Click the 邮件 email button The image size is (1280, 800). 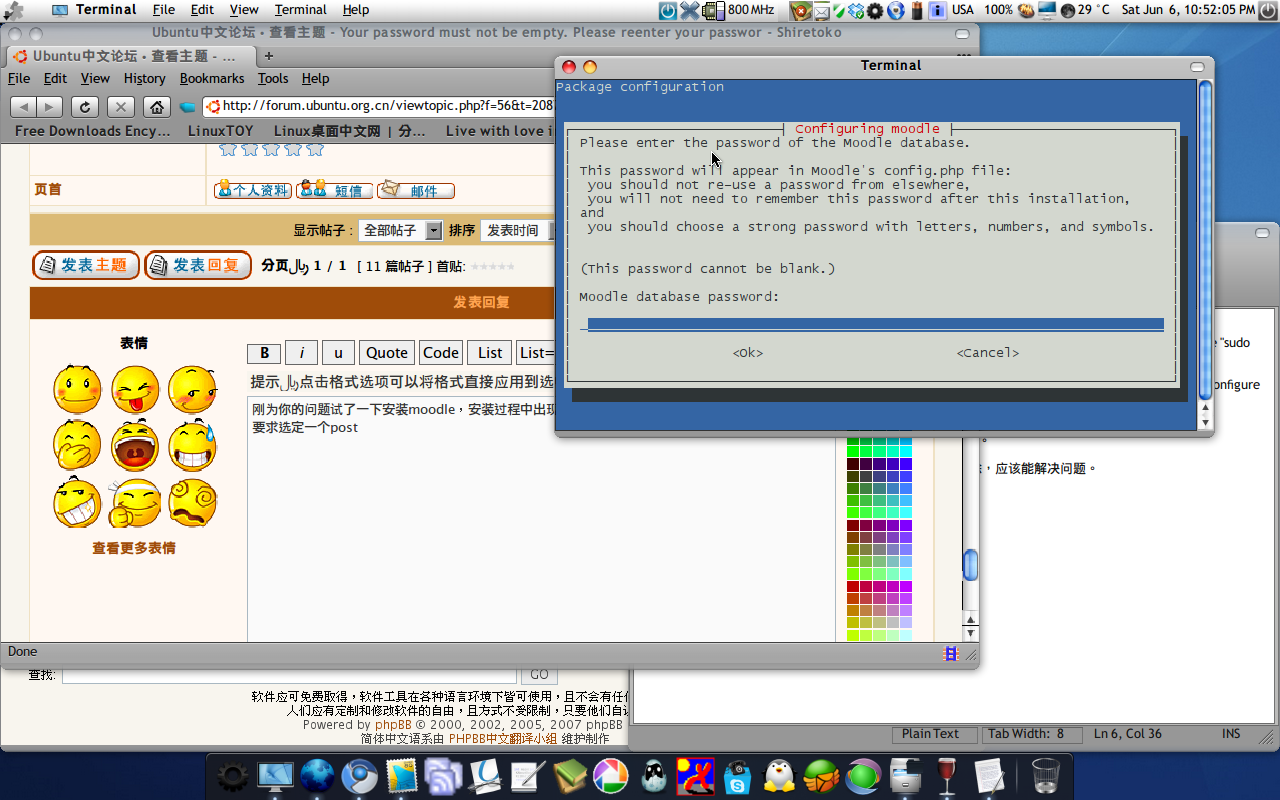[x=416, y=190]
